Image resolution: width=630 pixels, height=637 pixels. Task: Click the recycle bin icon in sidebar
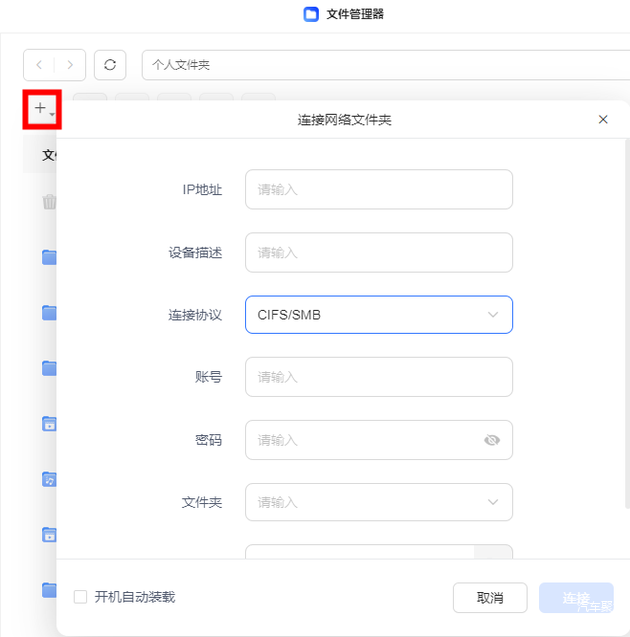pos(49,202)
